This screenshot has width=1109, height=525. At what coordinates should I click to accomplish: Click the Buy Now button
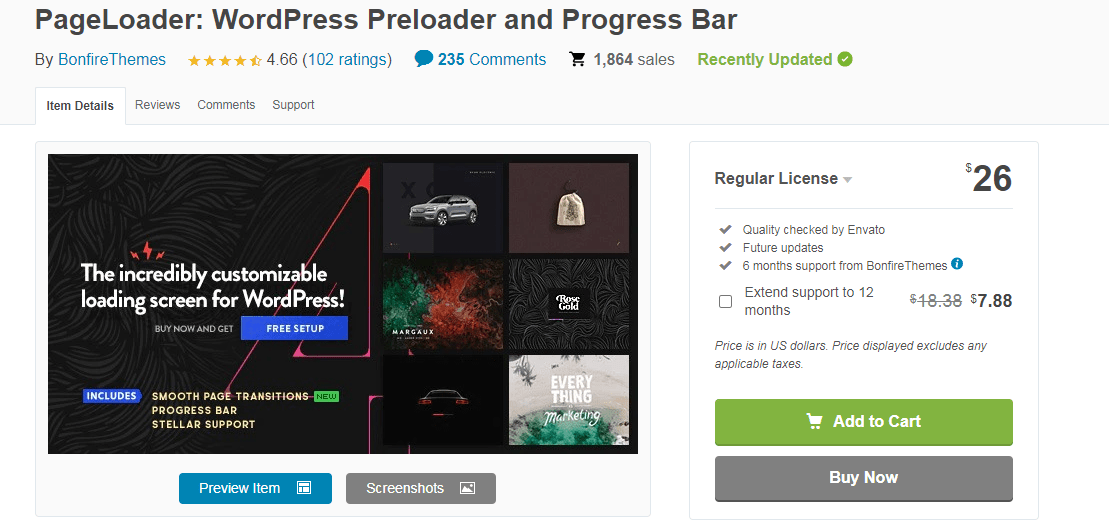click(x=864, y=478)
